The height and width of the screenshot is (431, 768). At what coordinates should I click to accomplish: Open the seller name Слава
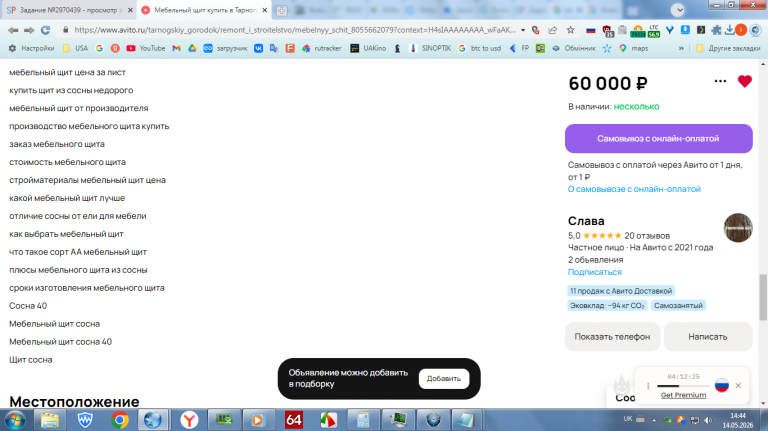(586, 221)
